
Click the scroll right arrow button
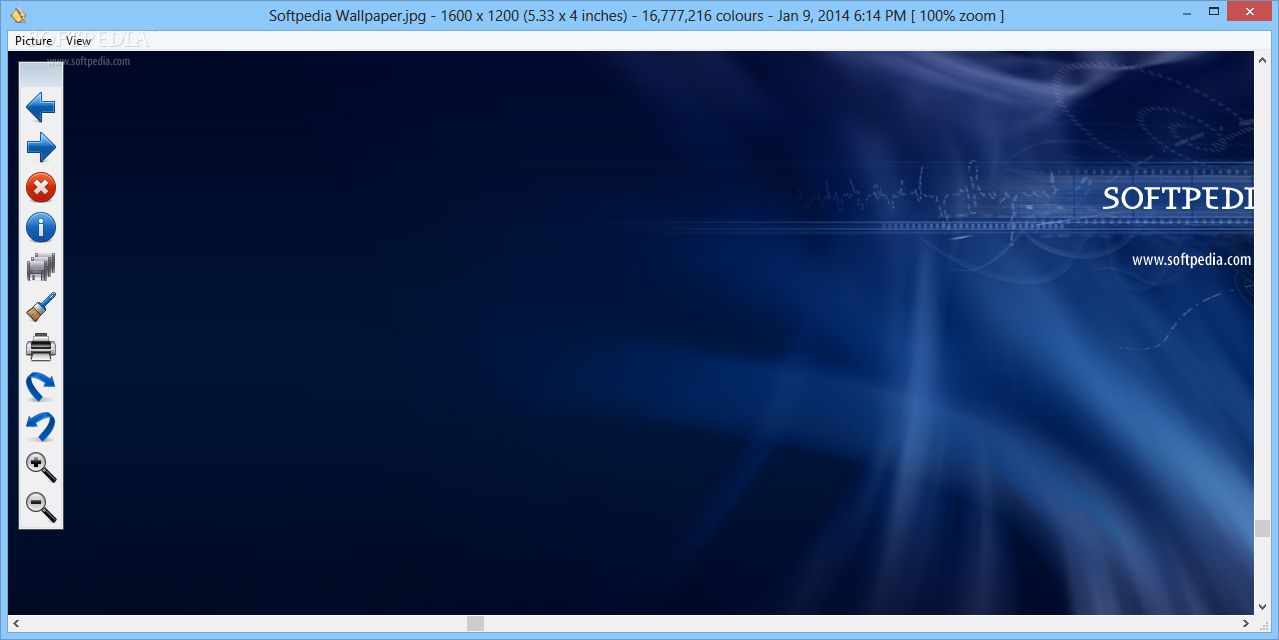tap(1246, 623)
